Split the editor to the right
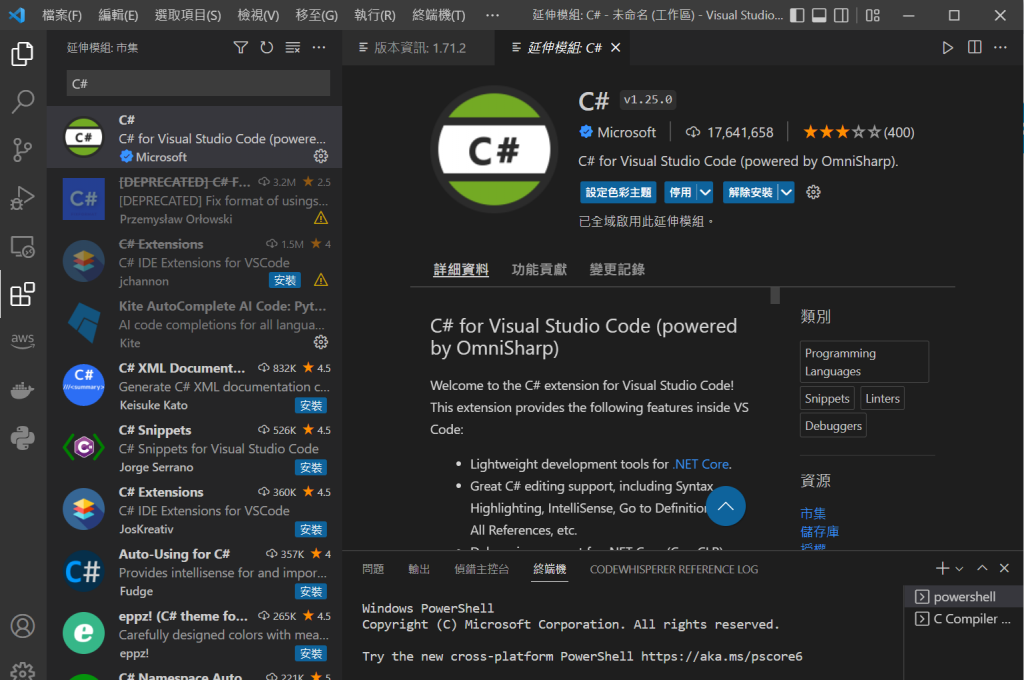Viewport: 1024px width, 680px height. (974, 48)
